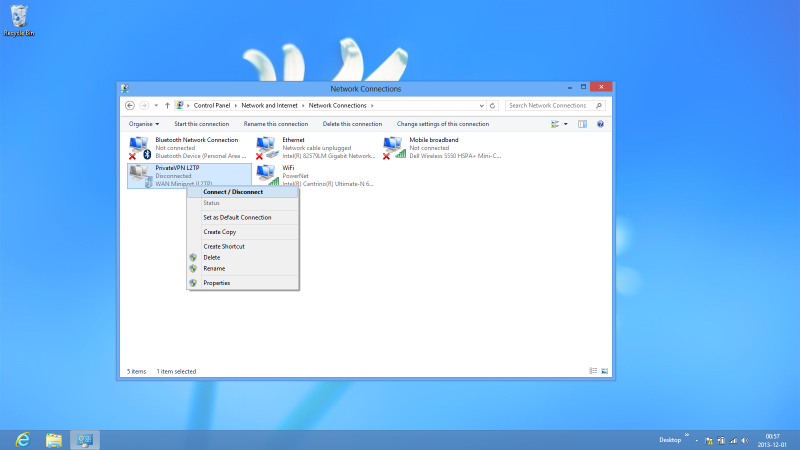Select the Ethernet adapter icon
The width and height of the screenshot is (800, 450).
coord(266,148)
